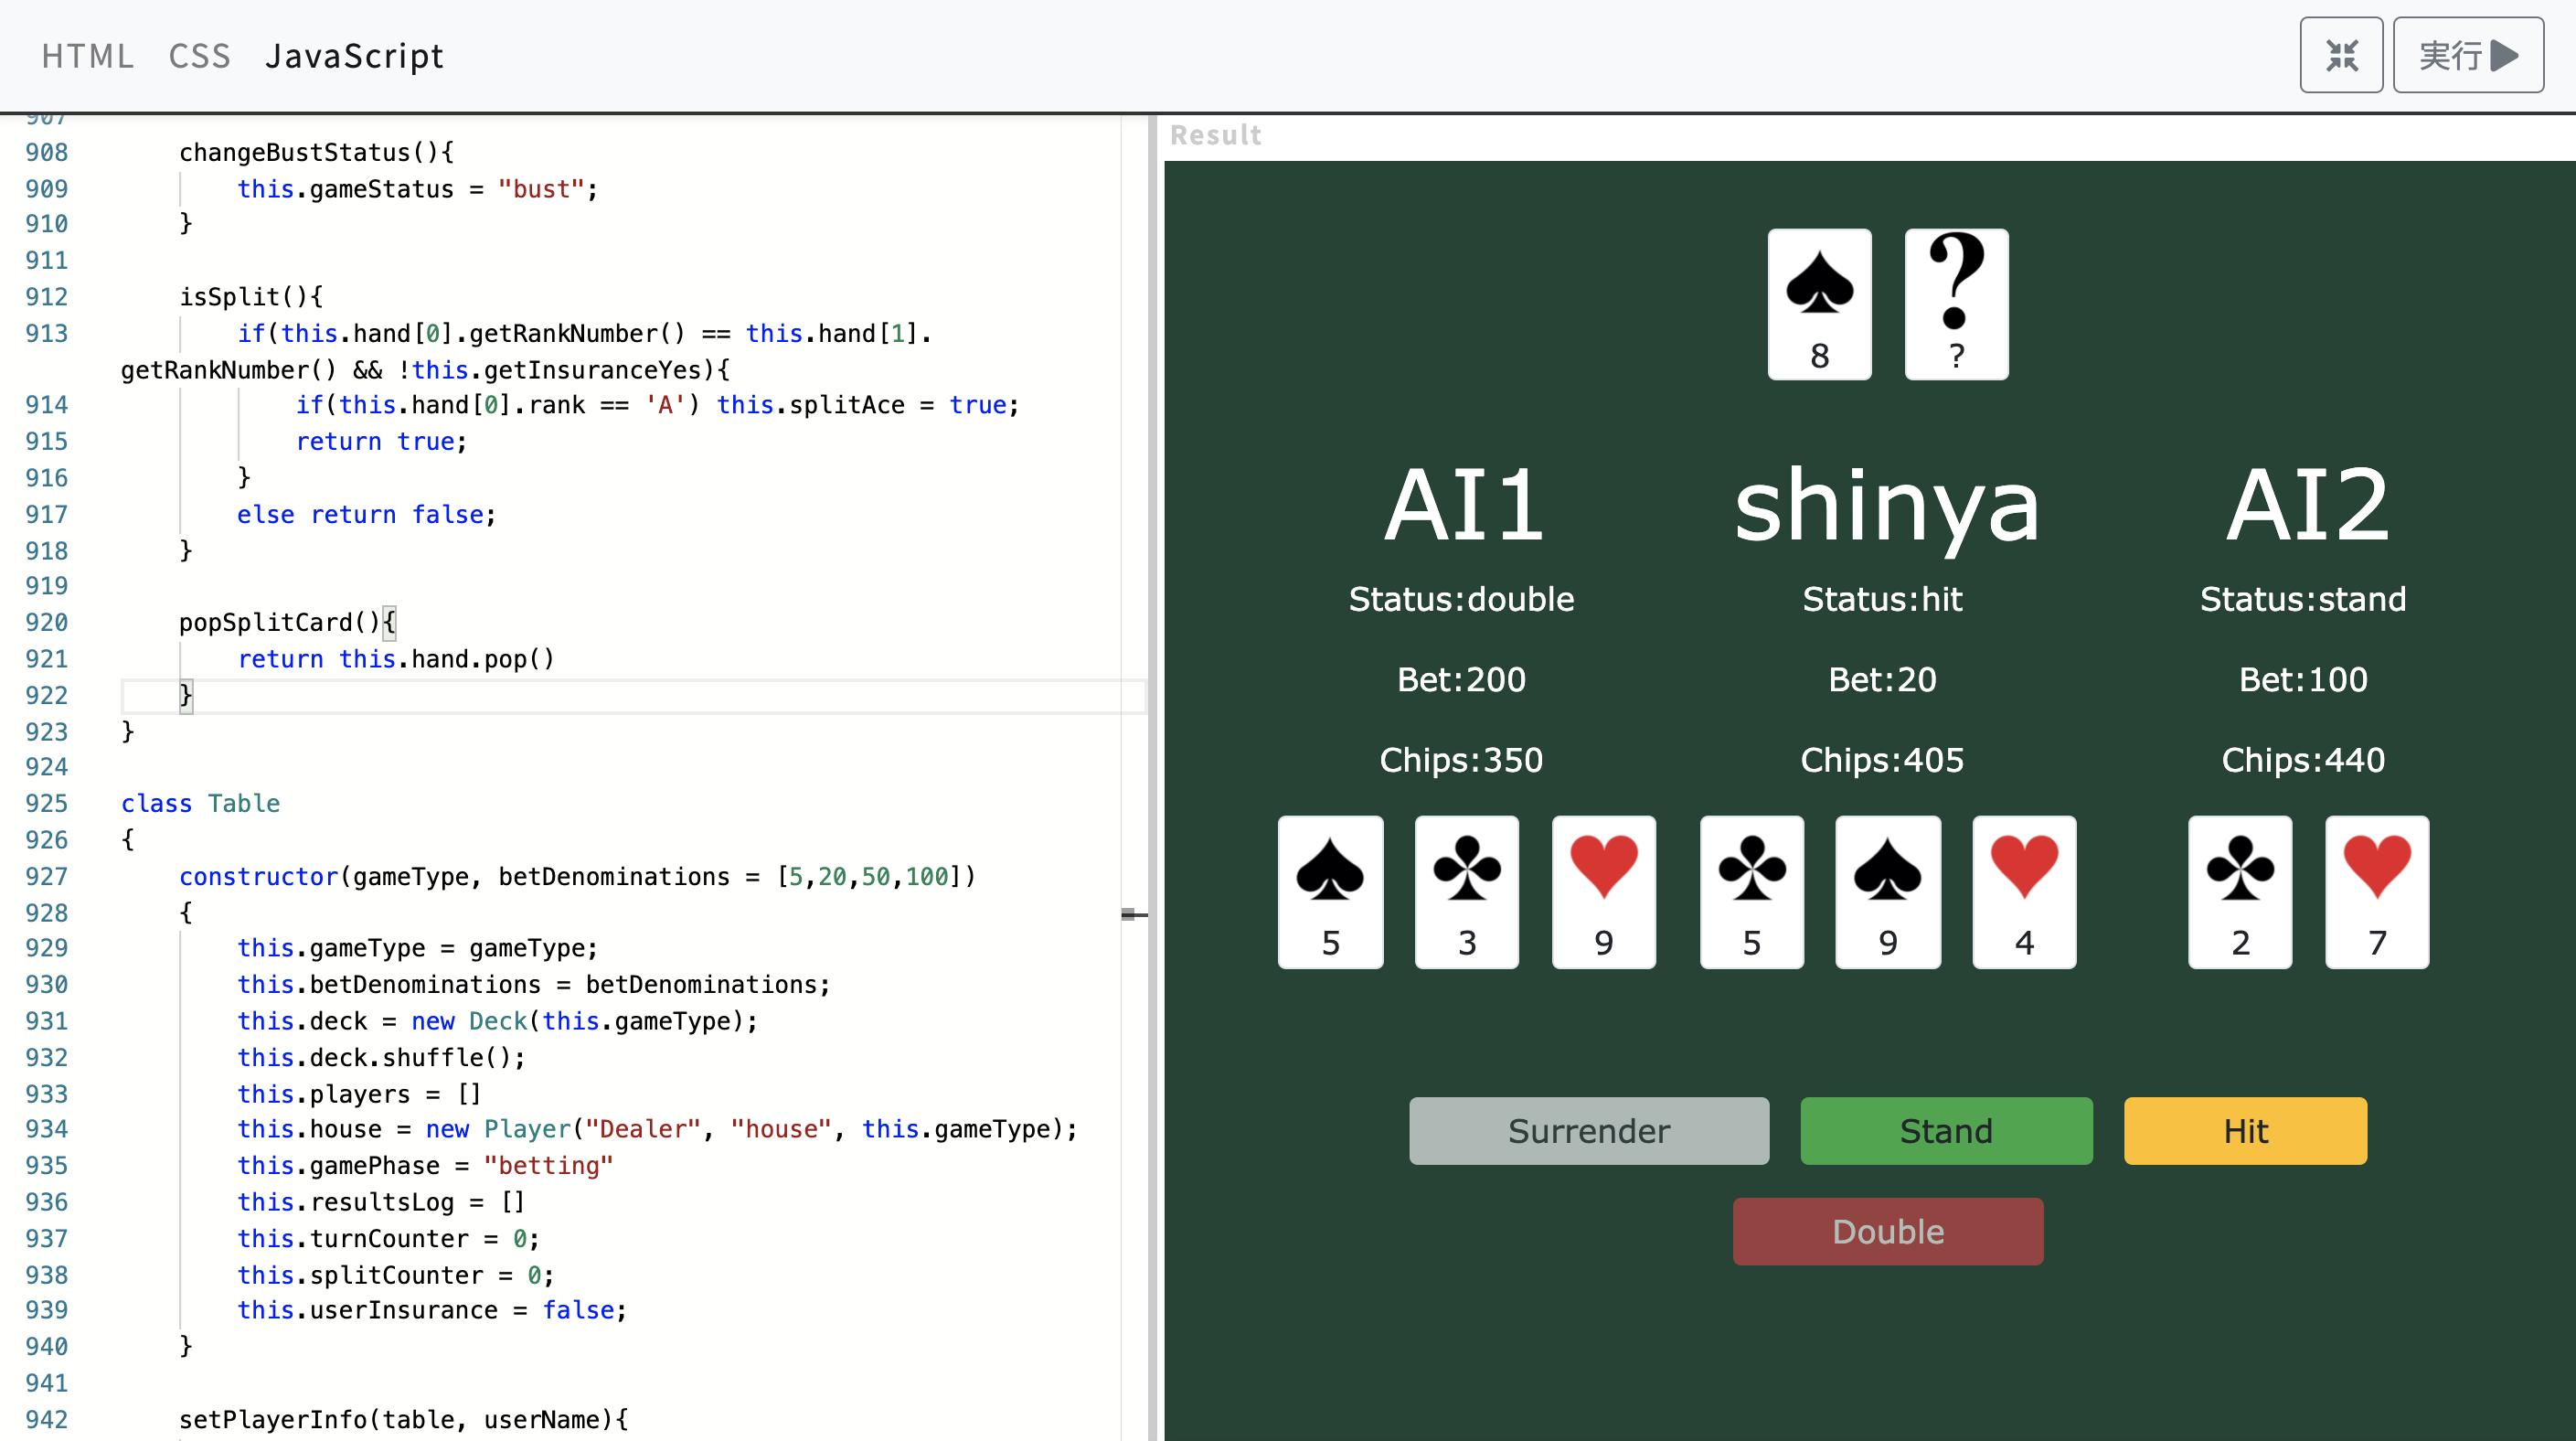Screen dimensions: 2576x1441
Task: Click 'else return false;' code line
Action: [x=366, y=514]
